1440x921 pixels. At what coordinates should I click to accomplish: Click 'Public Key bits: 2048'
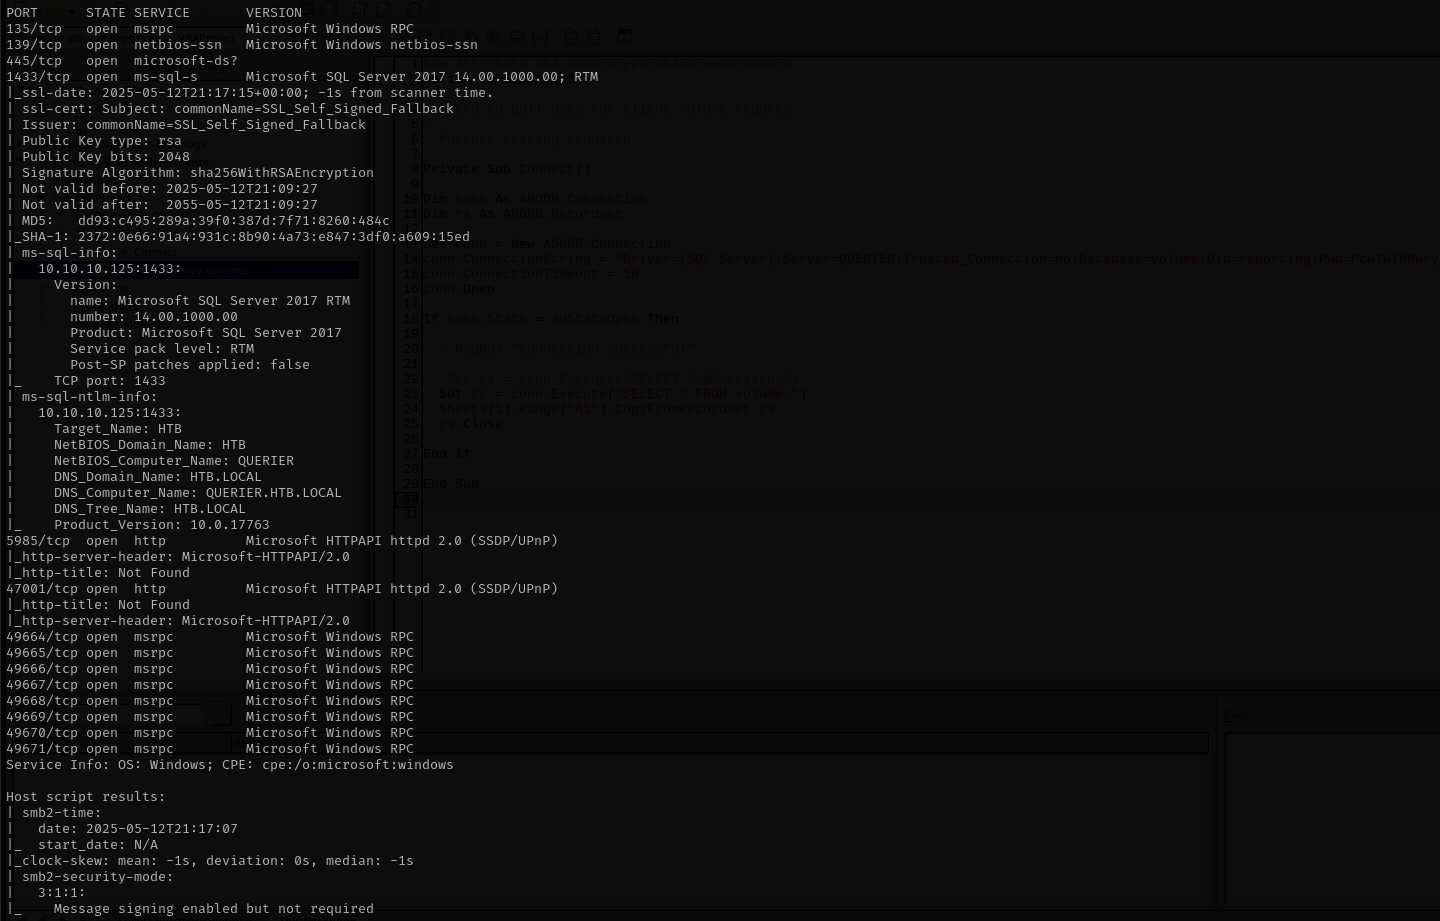(106, 157)
